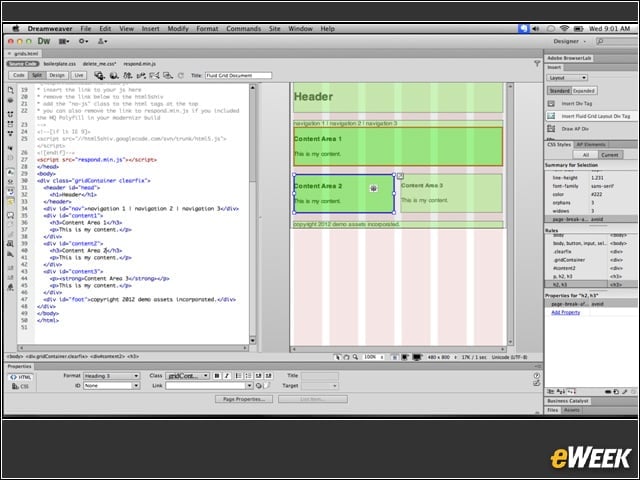
Task: Click the Multiscreen preview icon in document toolbar
Action: (x=99, y=76)
